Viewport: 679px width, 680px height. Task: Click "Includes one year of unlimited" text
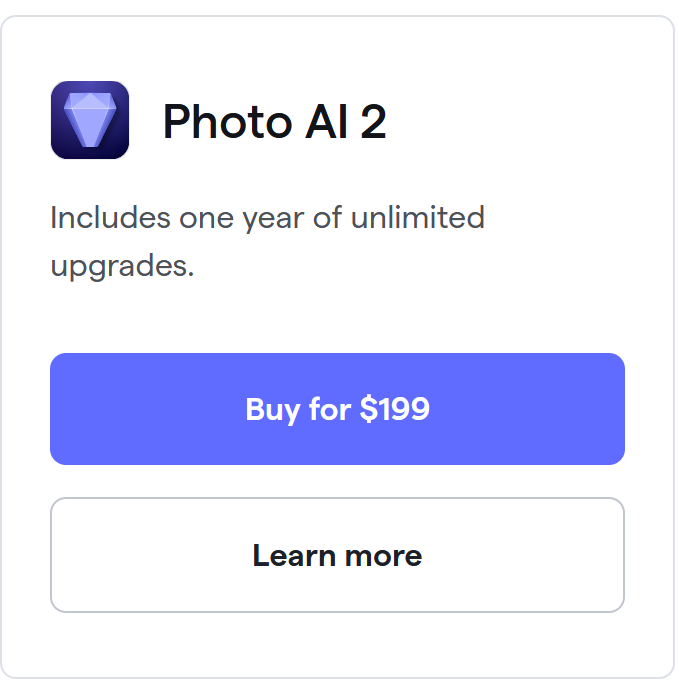tap(267, 218)
